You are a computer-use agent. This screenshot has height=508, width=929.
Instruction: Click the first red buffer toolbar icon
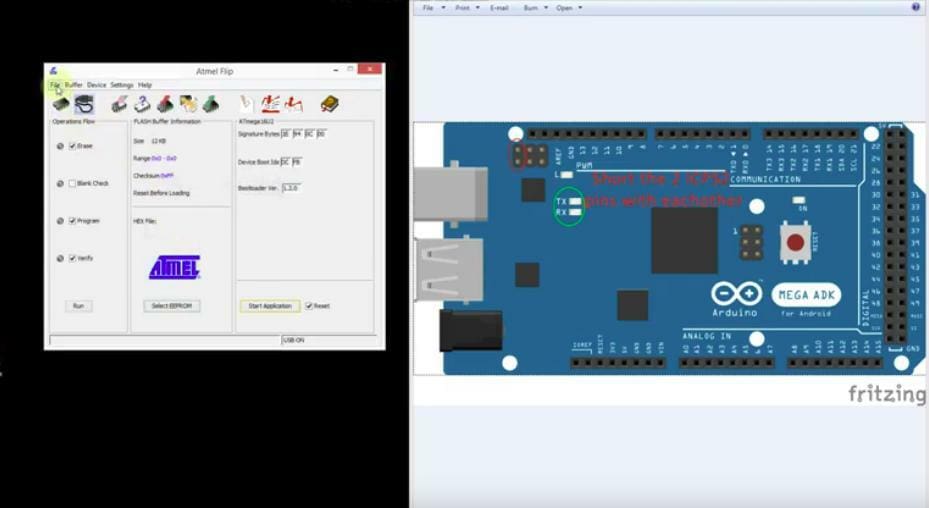tap(271, 104)
